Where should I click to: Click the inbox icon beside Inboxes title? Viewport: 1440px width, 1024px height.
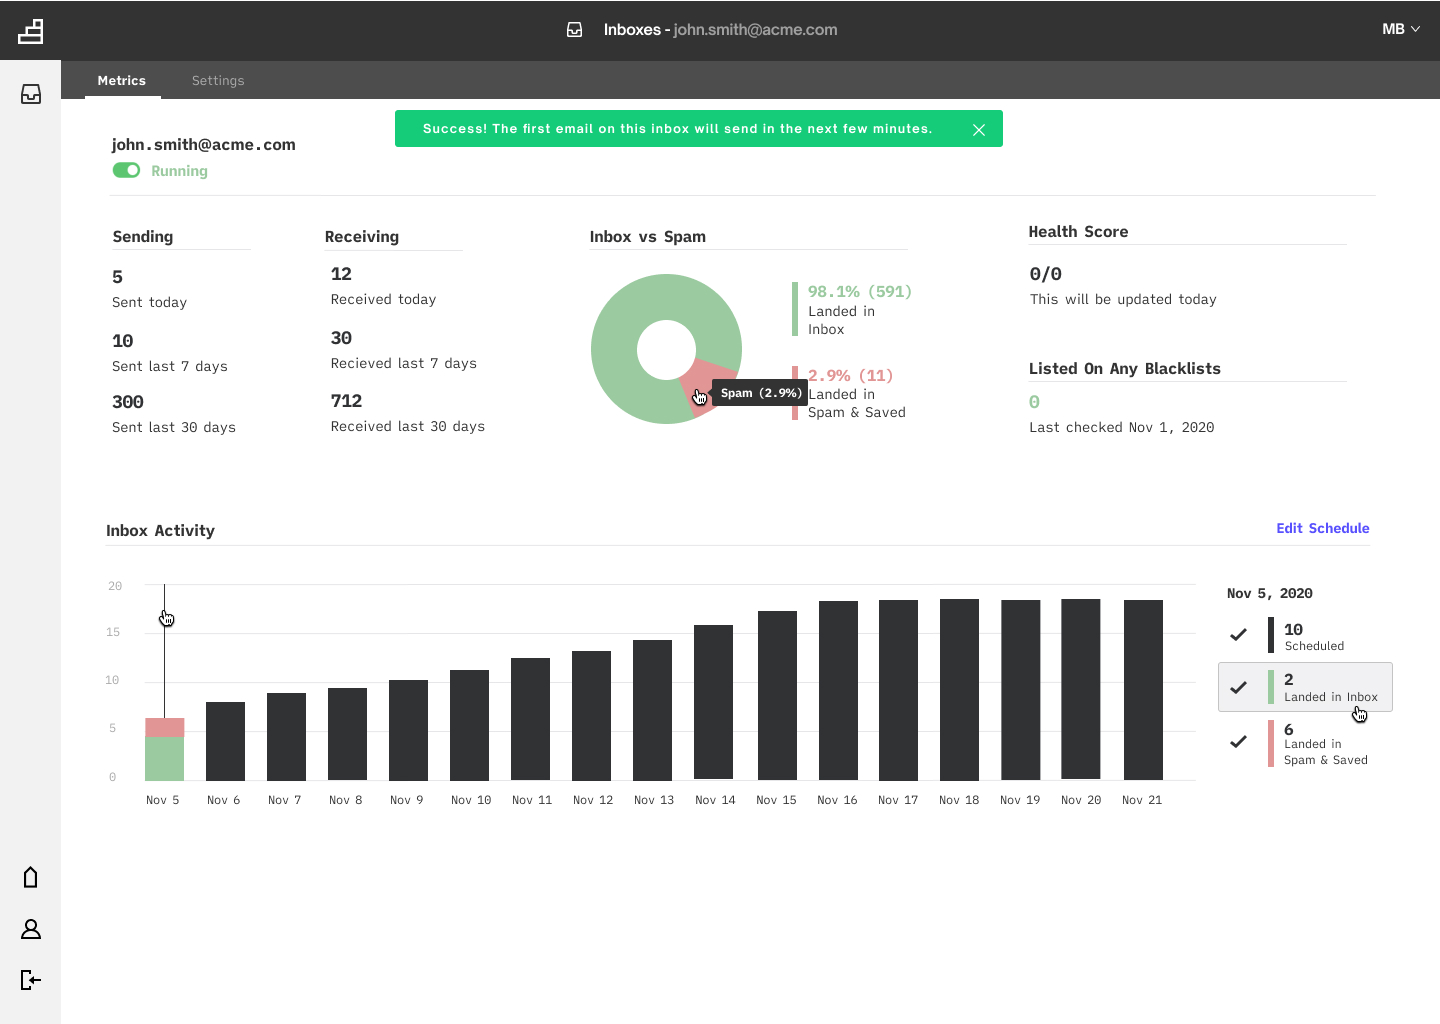coord(575,30)
